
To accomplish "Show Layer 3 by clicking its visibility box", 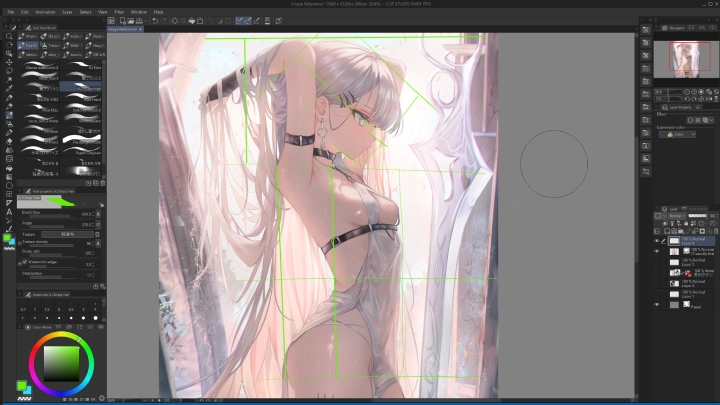I will [657, 262].
